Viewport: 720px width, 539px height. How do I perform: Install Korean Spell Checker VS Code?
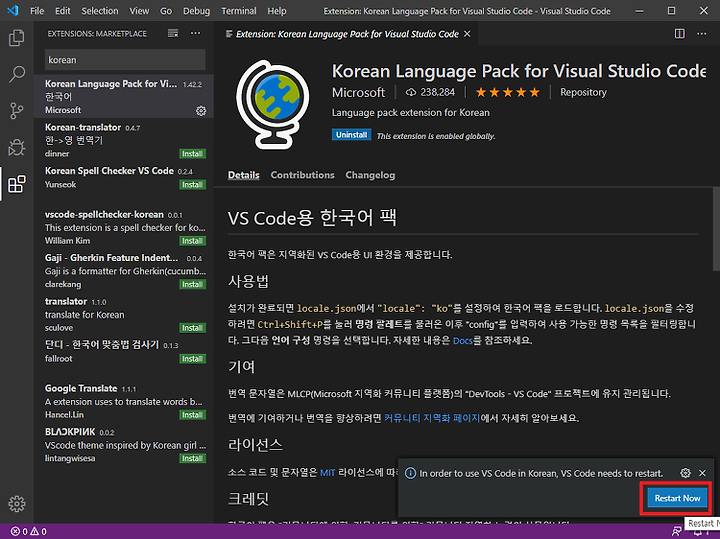pyautogui.click(x=192, y=185)
